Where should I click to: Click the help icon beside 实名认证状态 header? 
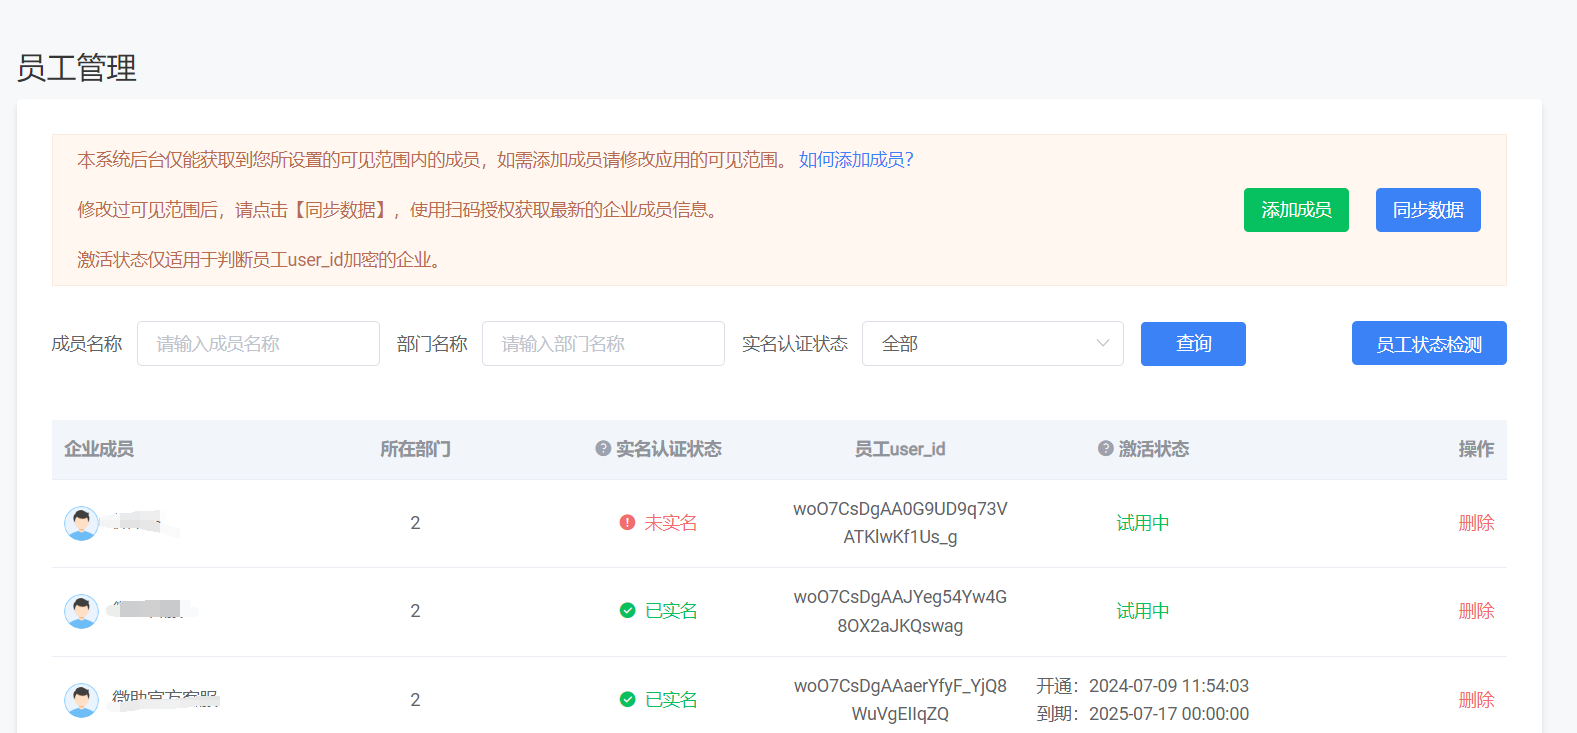[603, 449]
